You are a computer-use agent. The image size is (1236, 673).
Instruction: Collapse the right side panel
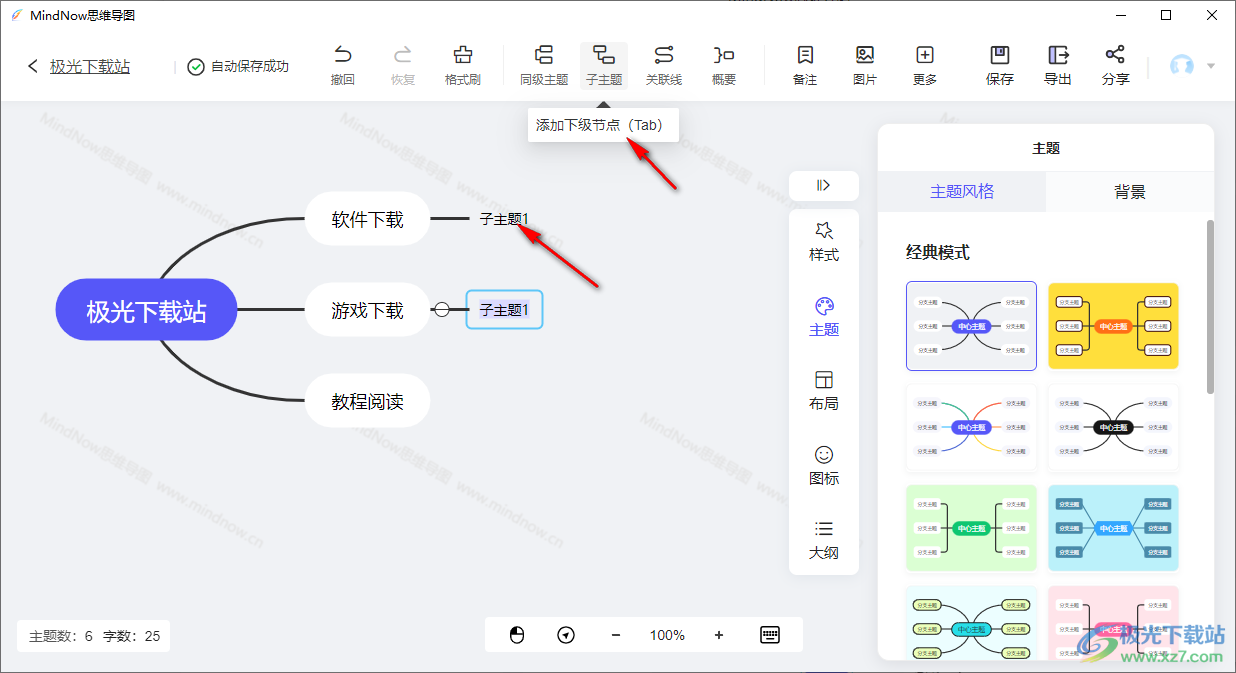point(824,185)
